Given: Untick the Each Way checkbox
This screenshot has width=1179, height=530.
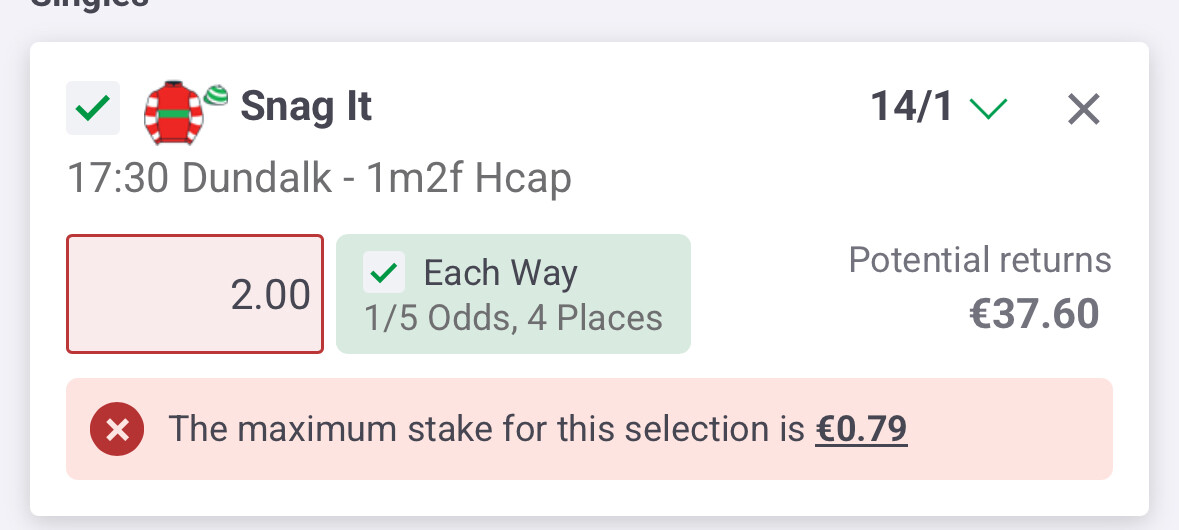Looking at the screenshot, I should [385, 272].
